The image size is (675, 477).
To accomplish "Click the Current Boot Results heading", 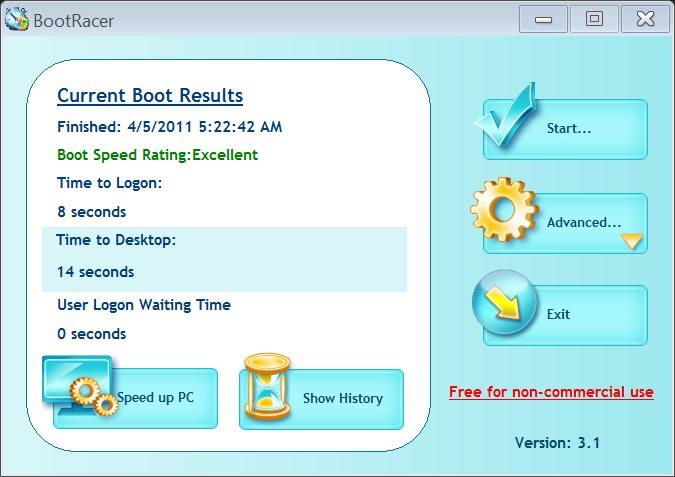I will point(150,96).
